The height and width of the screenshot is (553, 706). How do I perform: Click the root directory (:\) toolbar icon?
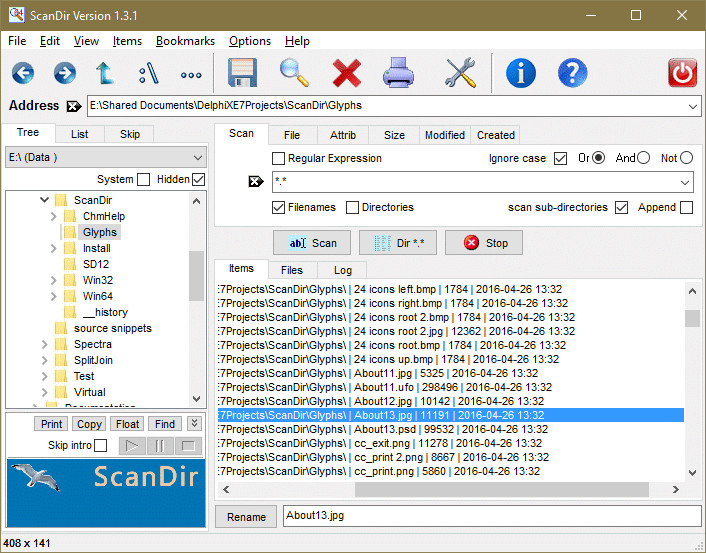(149, 73)
